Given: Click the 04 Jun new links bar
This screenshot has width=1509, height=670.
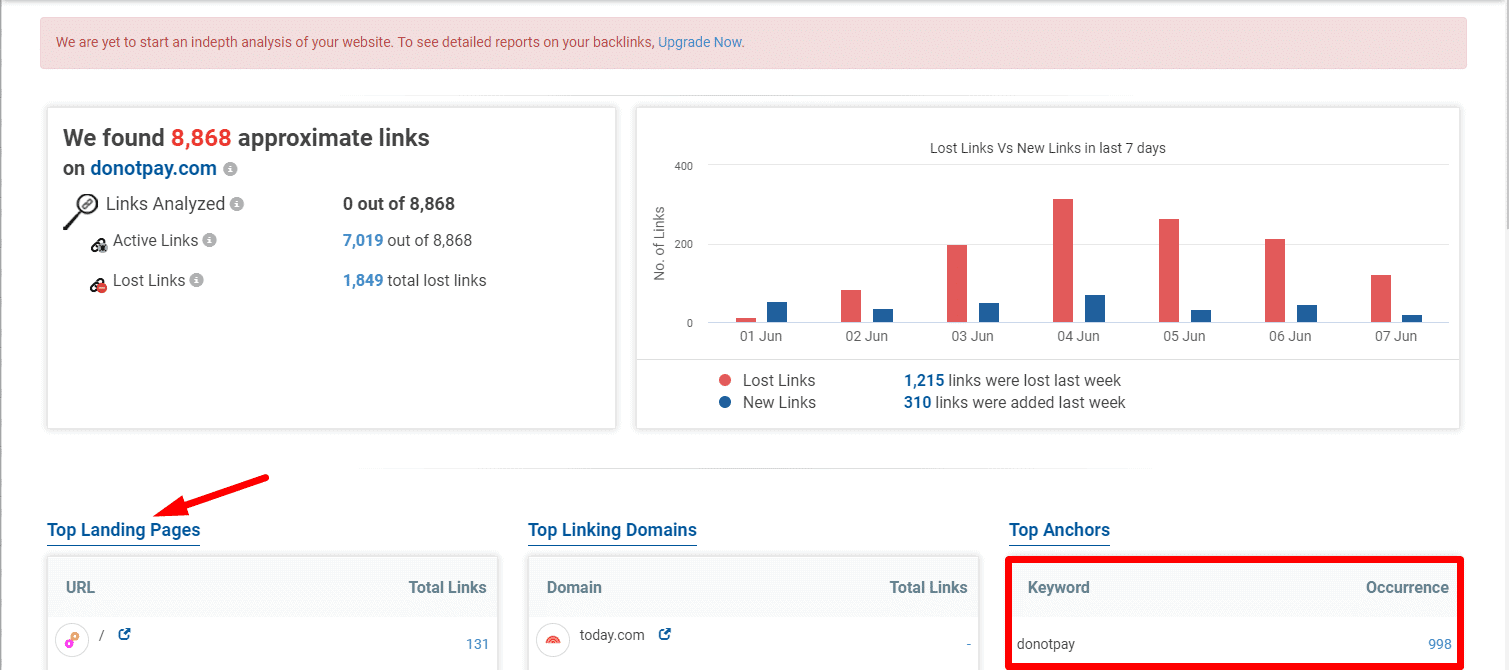Looking at the screenshot, I should (x=1095, y=309).
